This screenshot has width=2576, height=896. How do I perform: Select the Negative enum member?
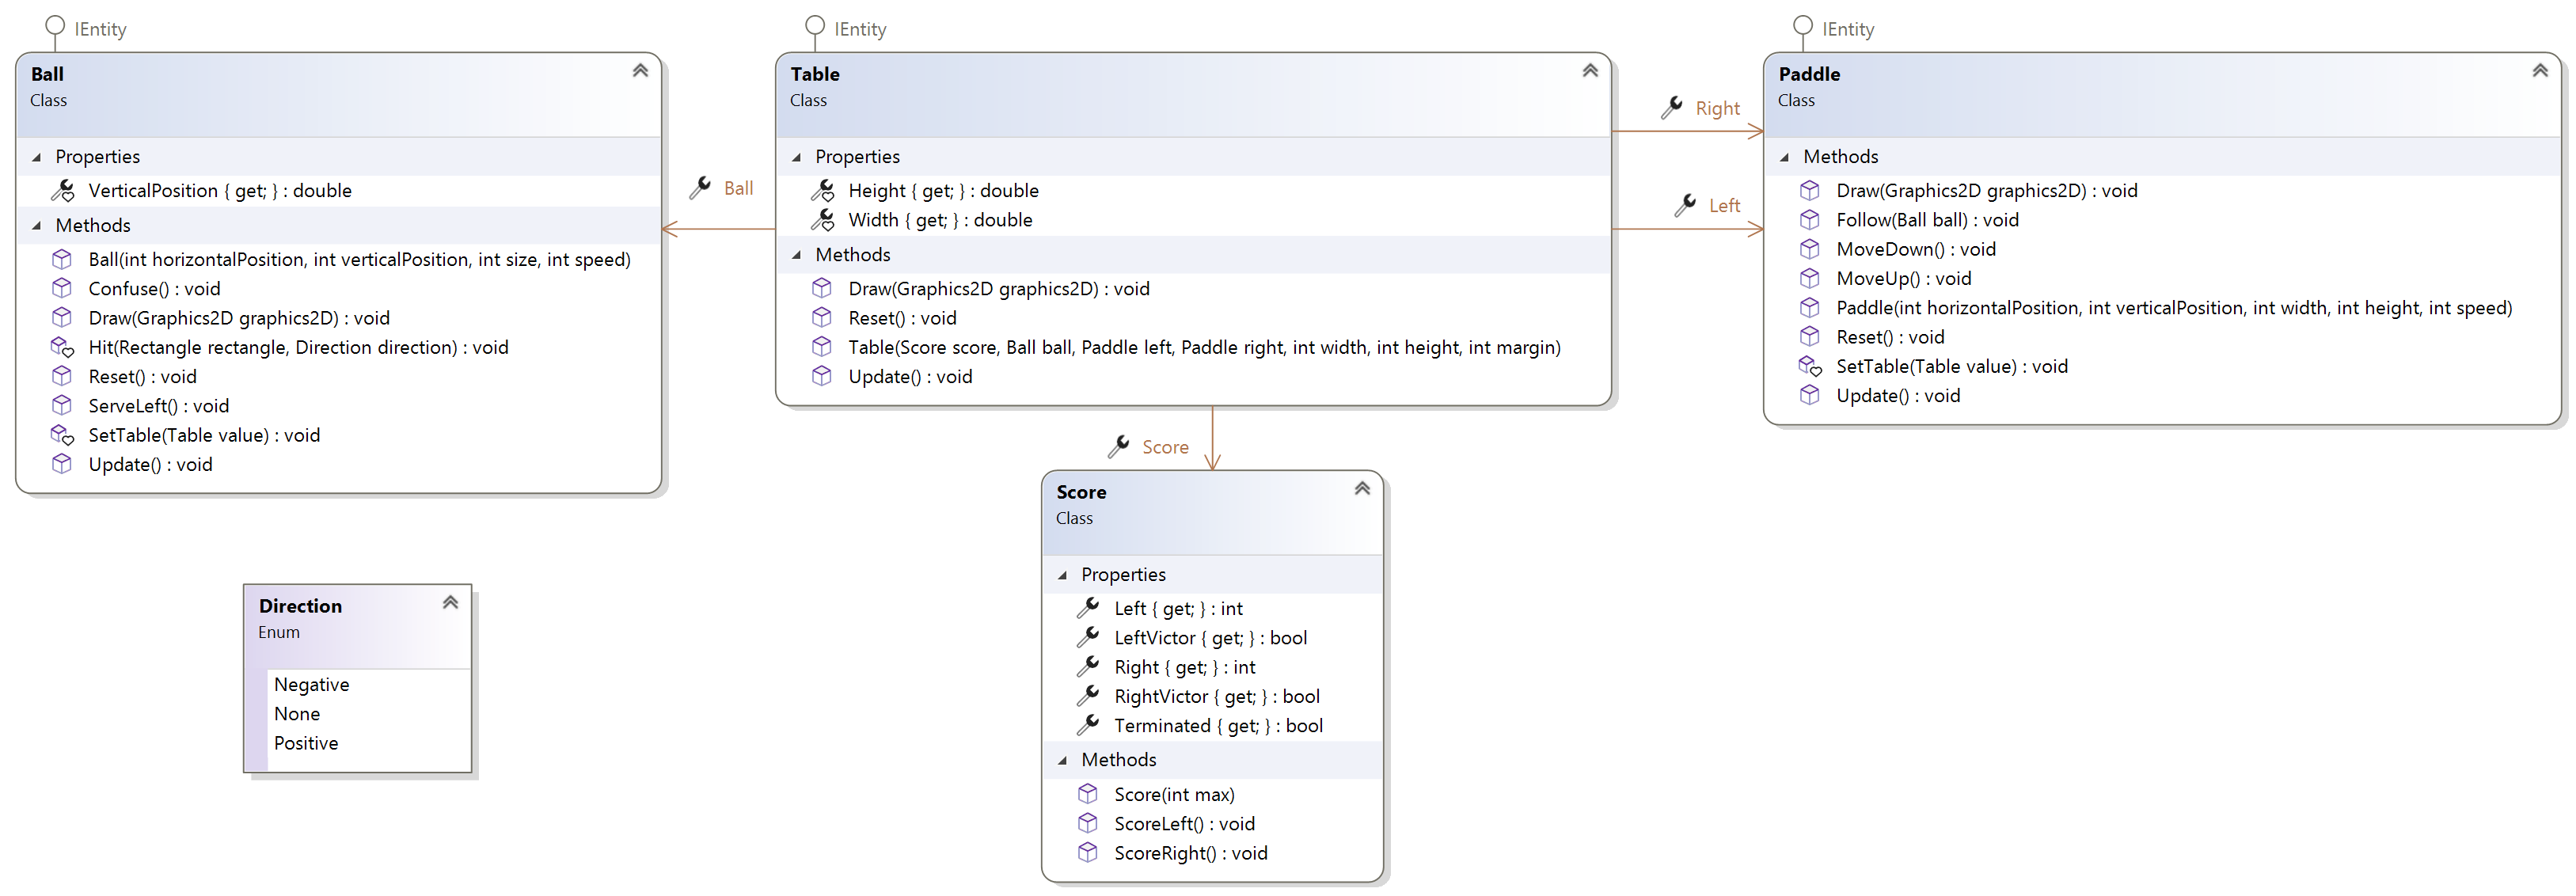click(x=311, y=684)
